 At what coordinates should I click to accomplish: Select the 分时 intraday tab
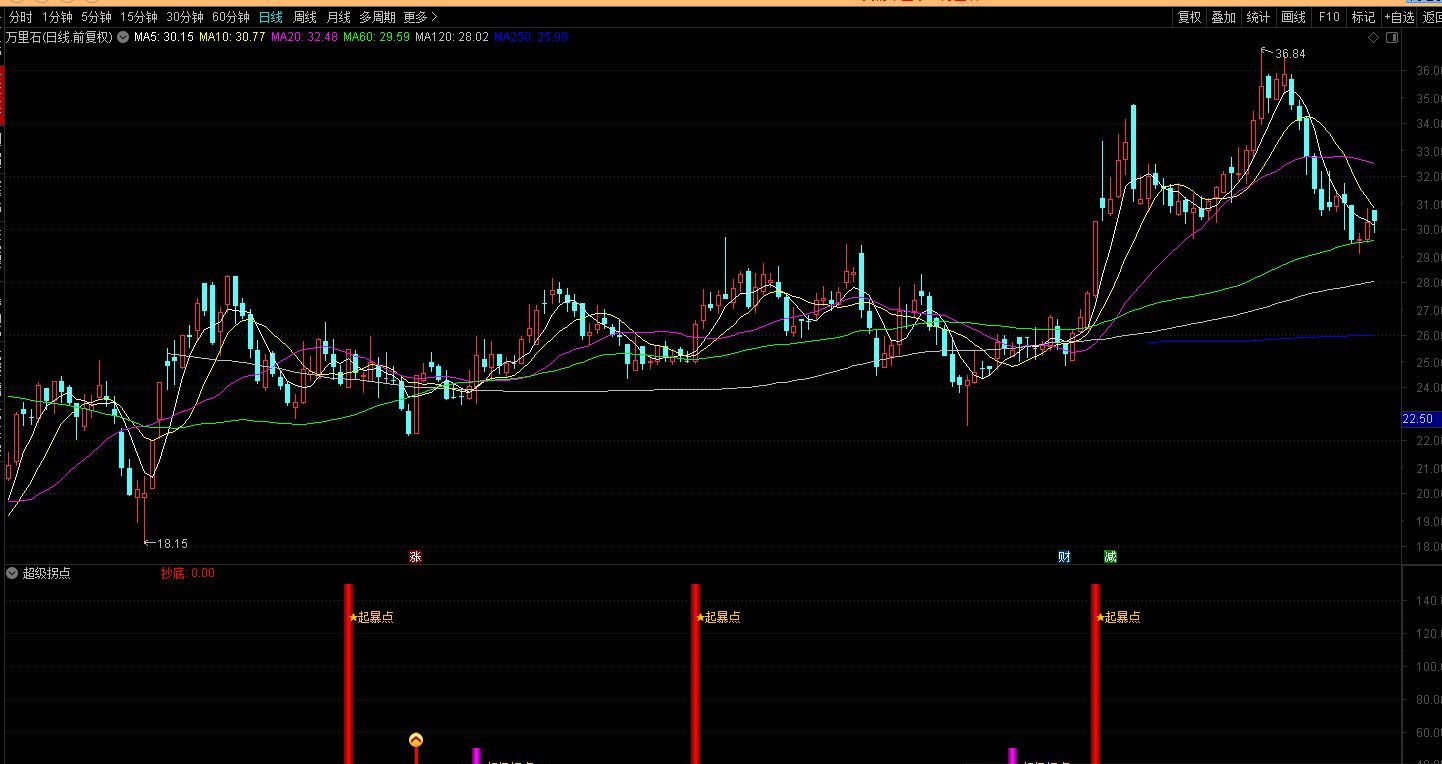point(20,17)
